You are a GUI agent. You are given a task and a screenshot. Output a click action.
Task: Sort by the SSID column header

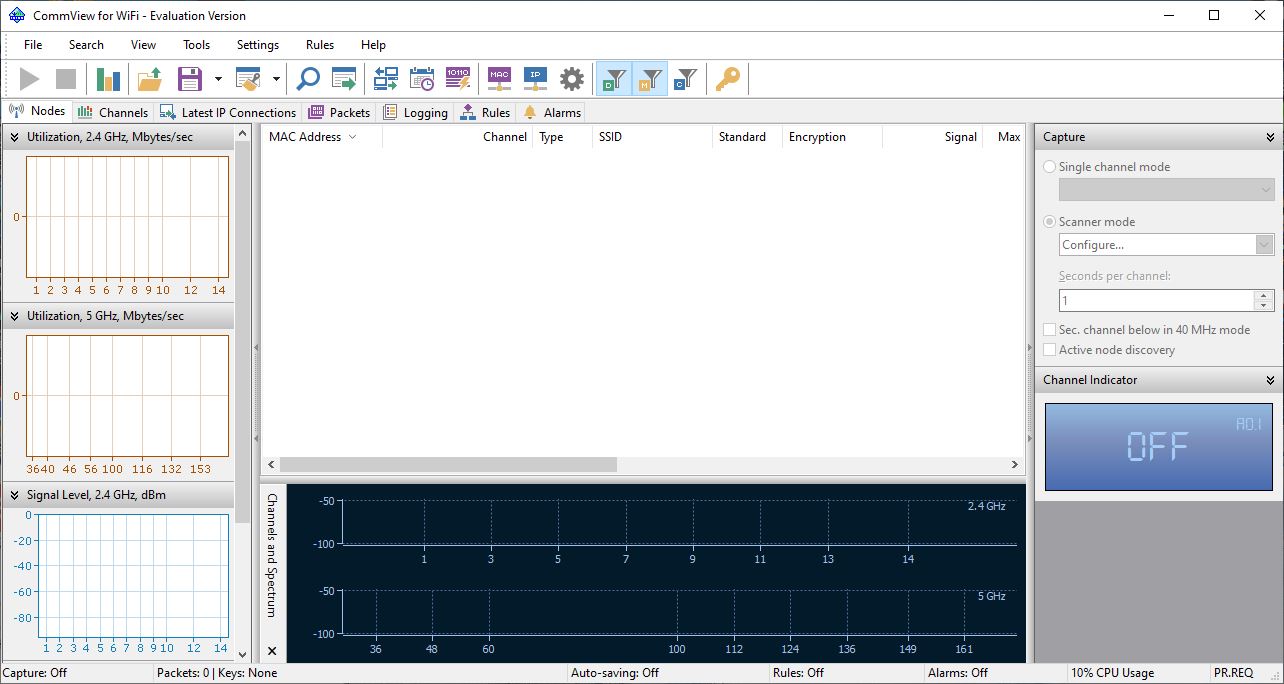(x=650, y=137)
